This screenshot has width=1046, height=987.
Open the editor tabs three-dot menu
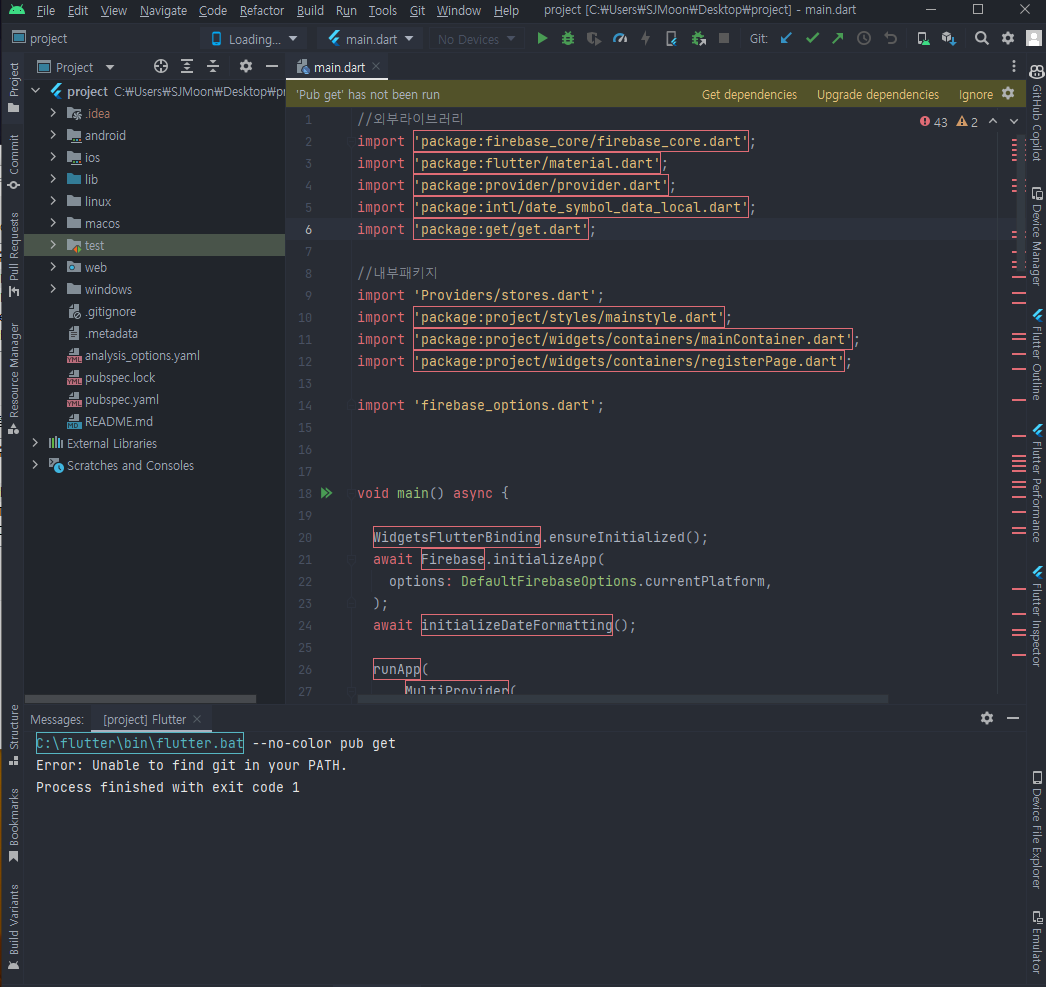(1013, 66)
